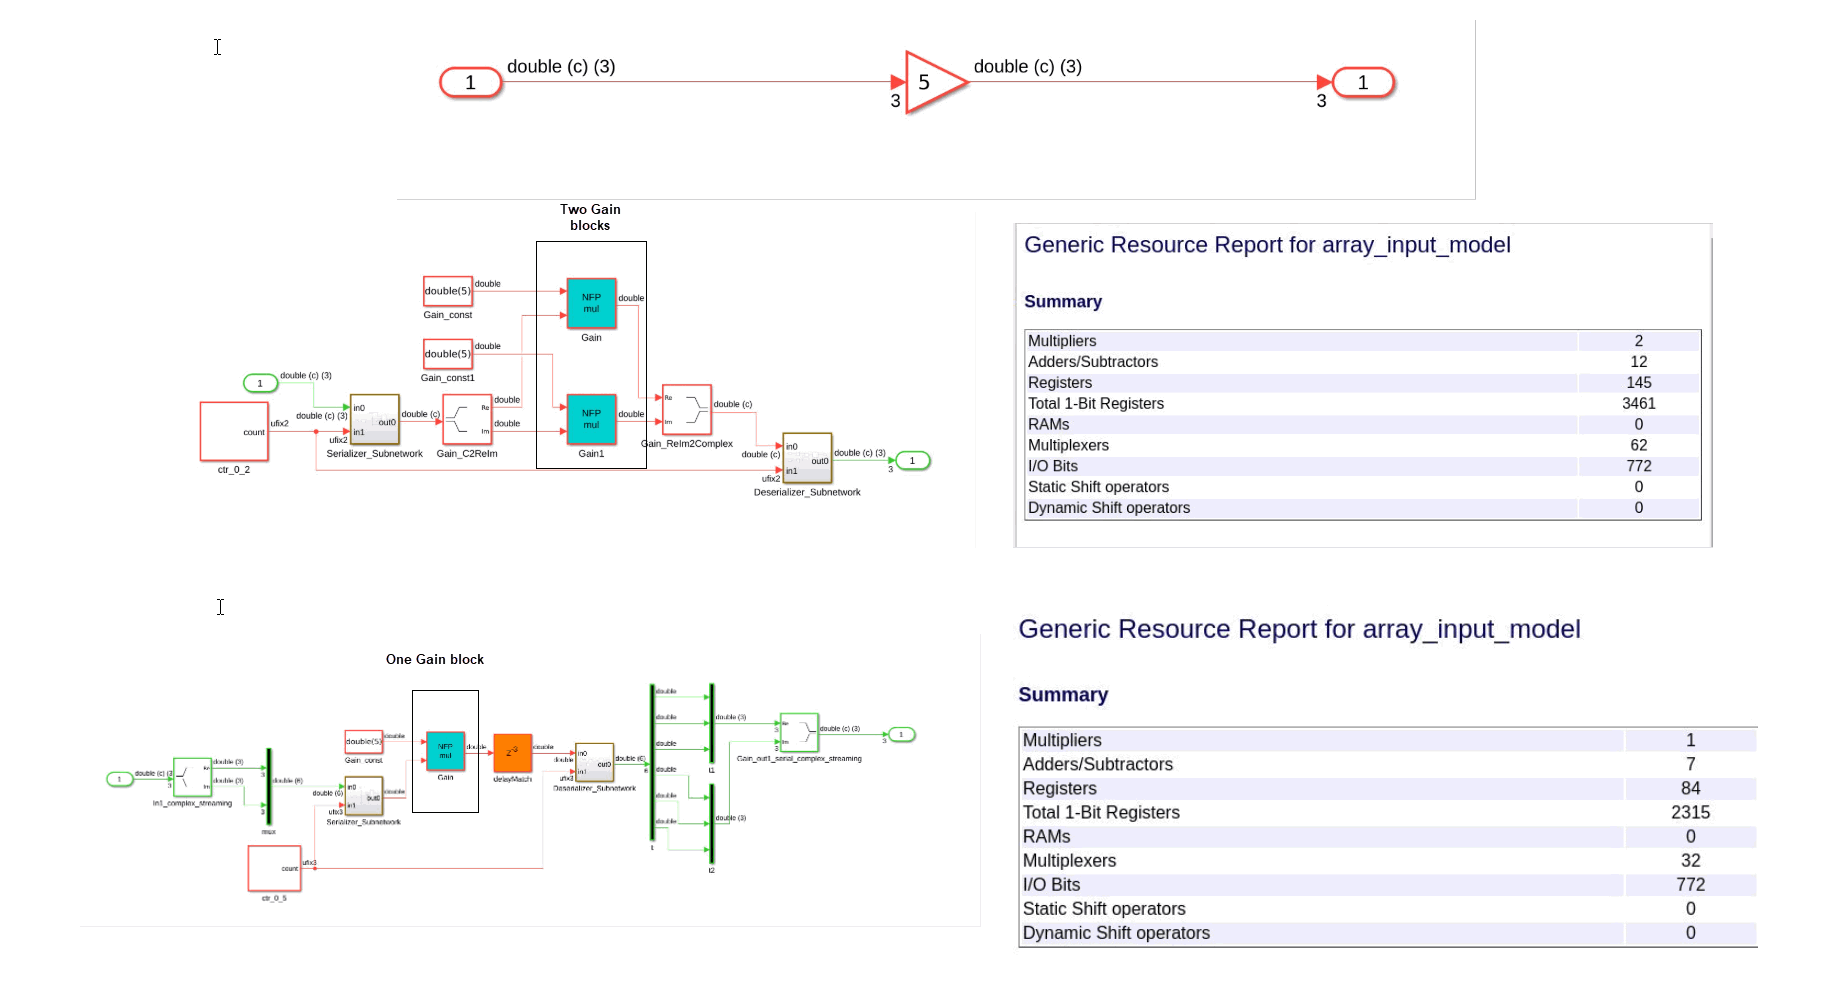Select the vertical bar block labeled mux

pyautogui.click(x=269, y=787)
